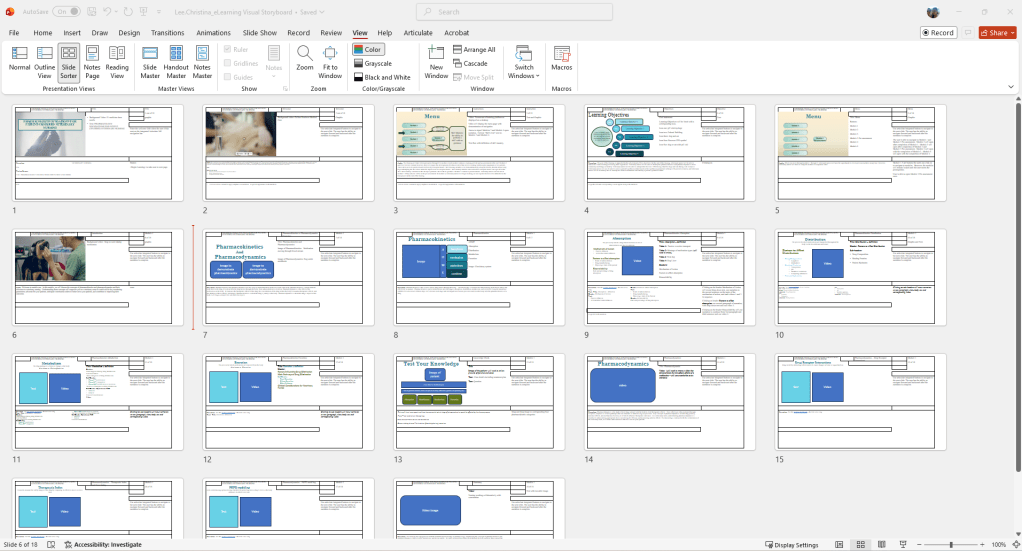Image resolution: width=1022 pixels, height=551 pixels.
Task: Open Display Settings
Action: tap(791, 544)
